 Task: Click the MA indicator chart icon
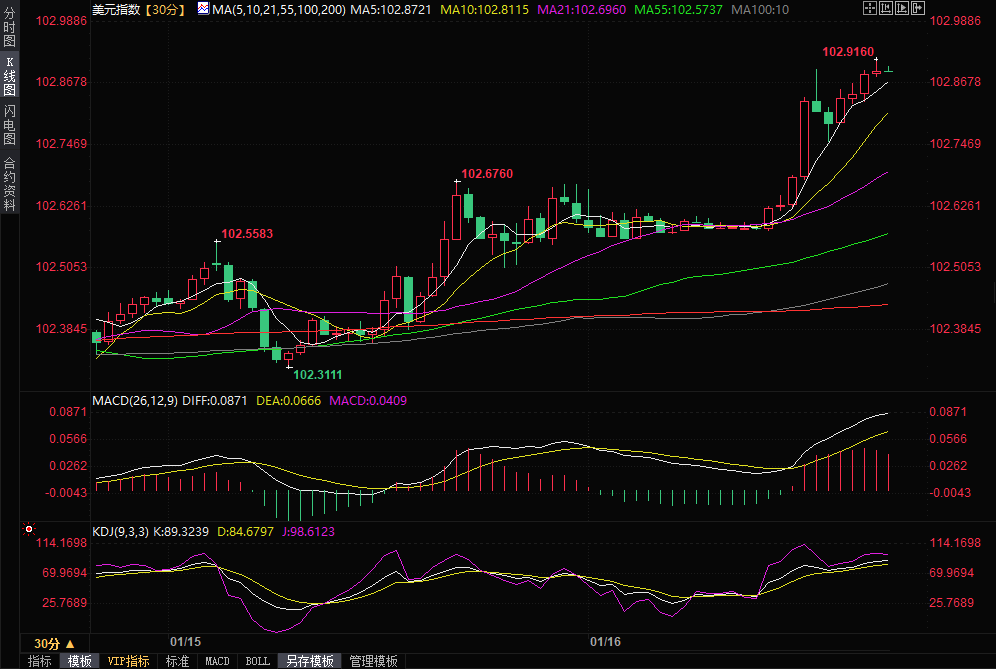pos(202,8)
